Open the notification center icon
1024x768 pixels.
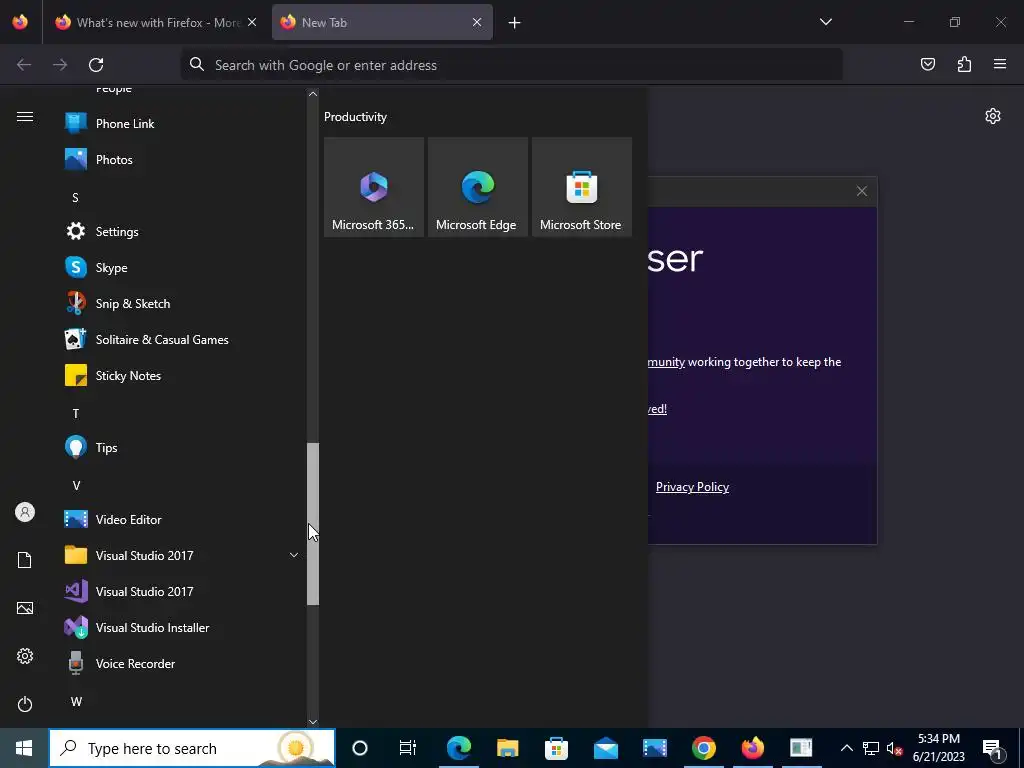(992, 749)
